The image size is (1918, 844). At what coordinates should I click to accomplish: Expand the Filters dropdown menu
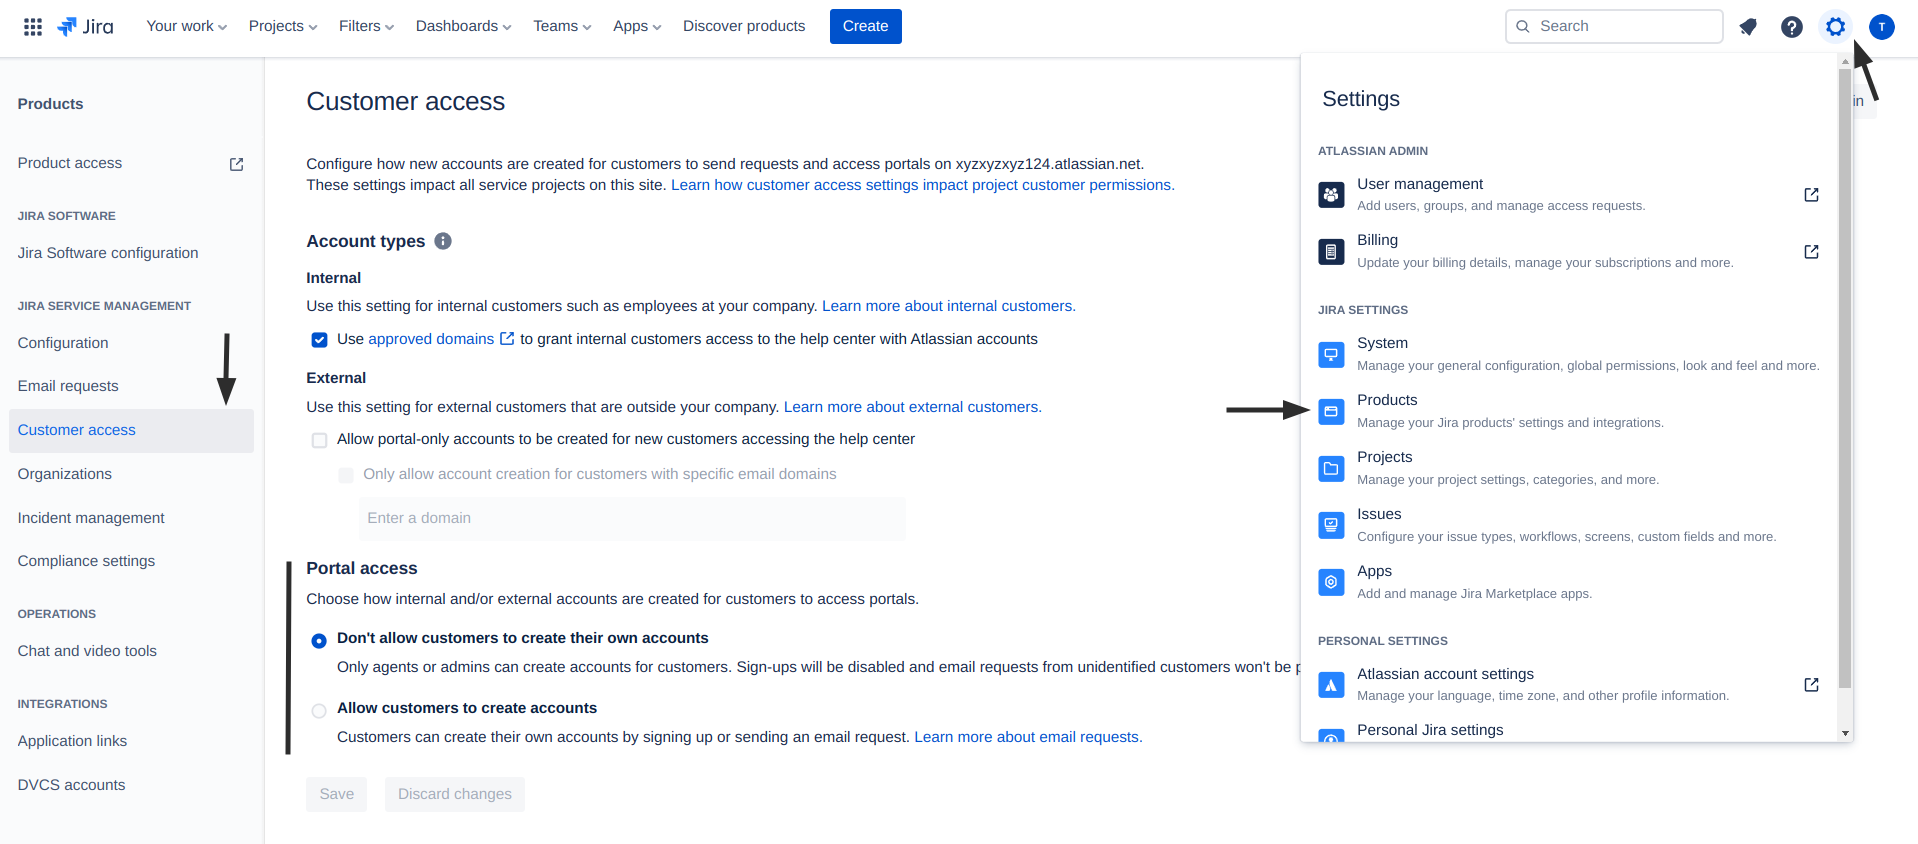[366, 26]
